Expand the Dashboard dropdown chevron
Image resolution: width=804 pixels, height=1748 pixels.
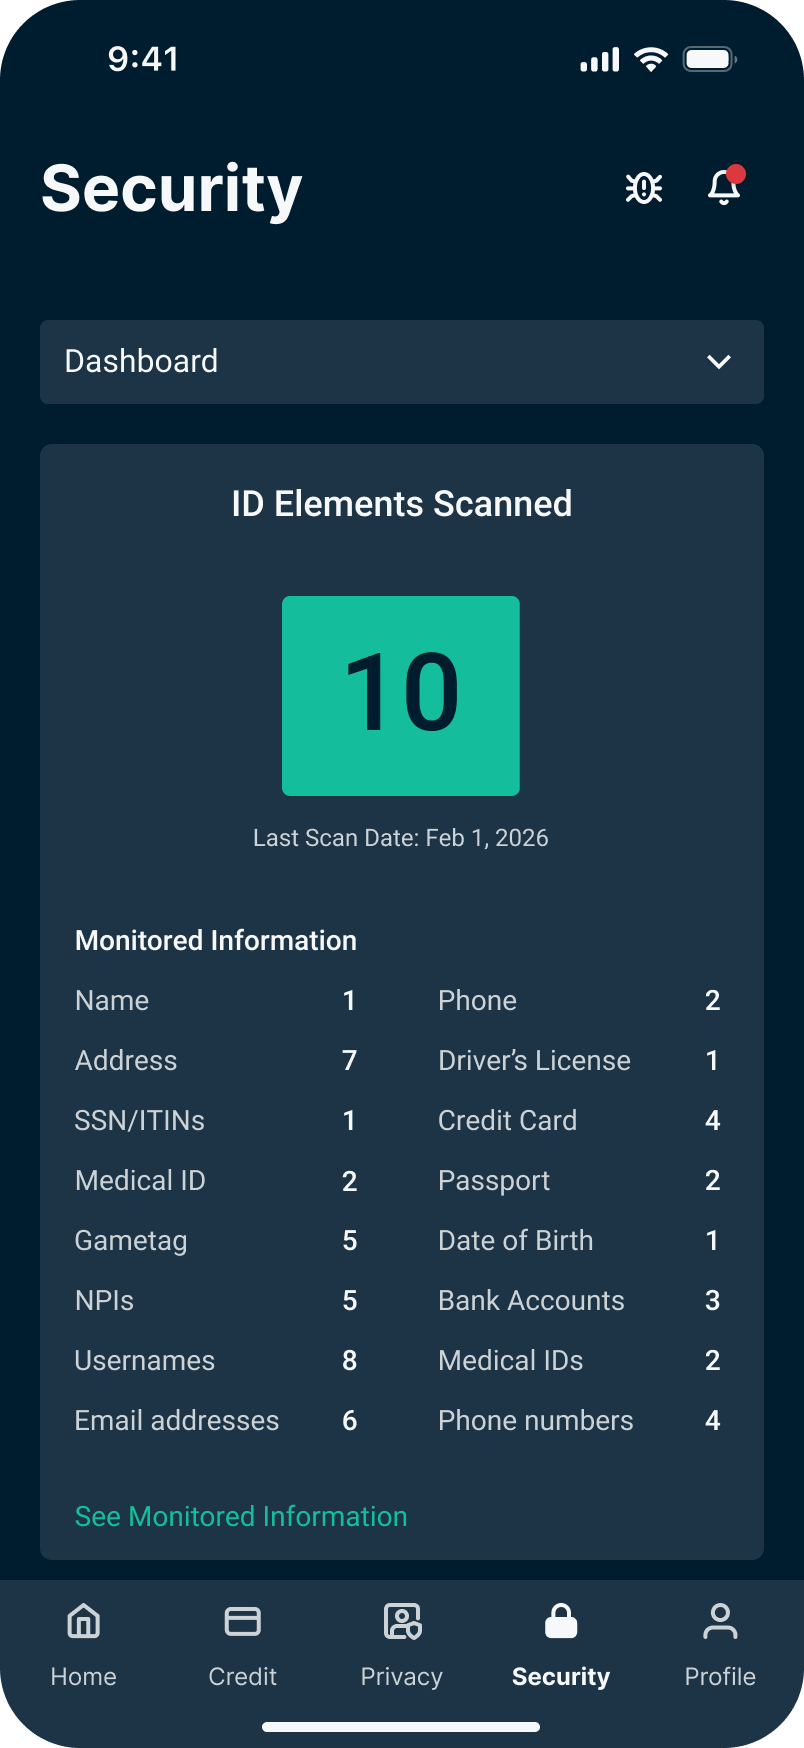point(719,362)
